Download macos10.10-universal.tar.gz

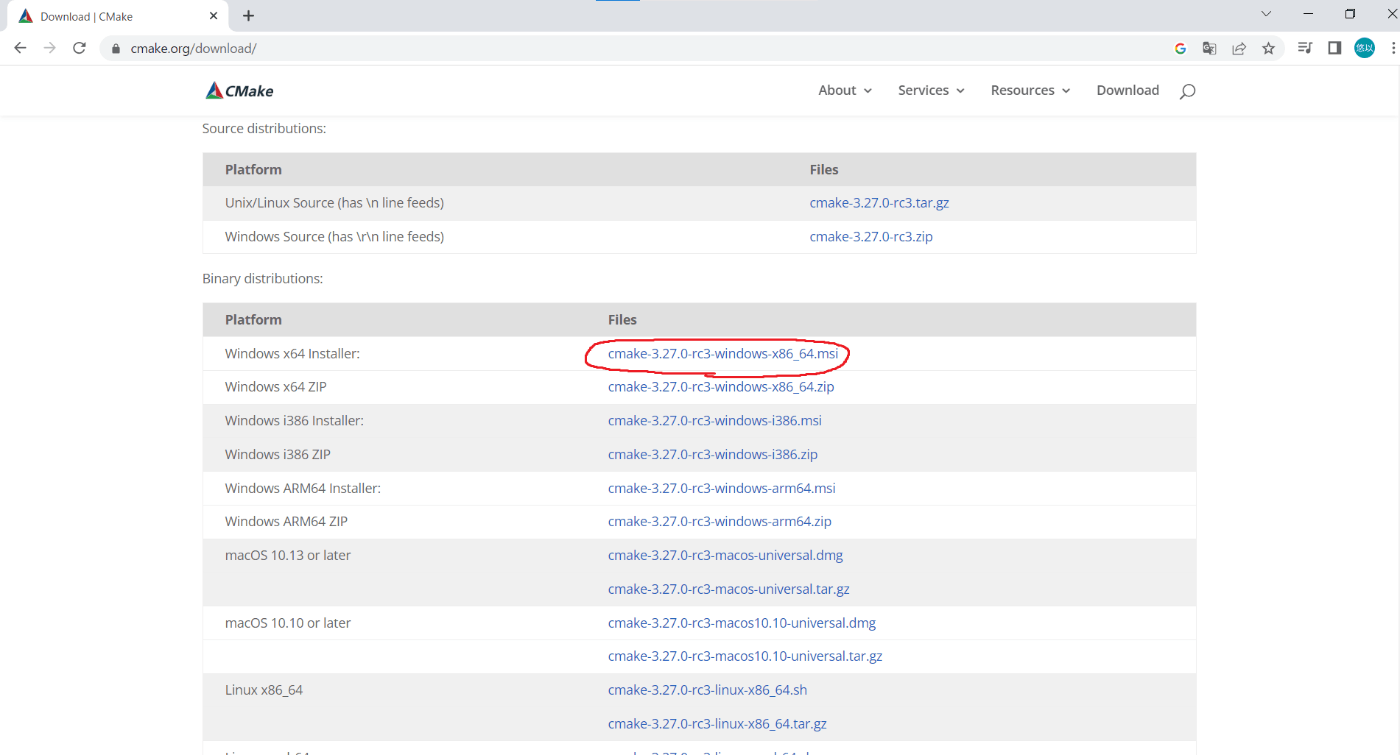(x=745, y=656)
